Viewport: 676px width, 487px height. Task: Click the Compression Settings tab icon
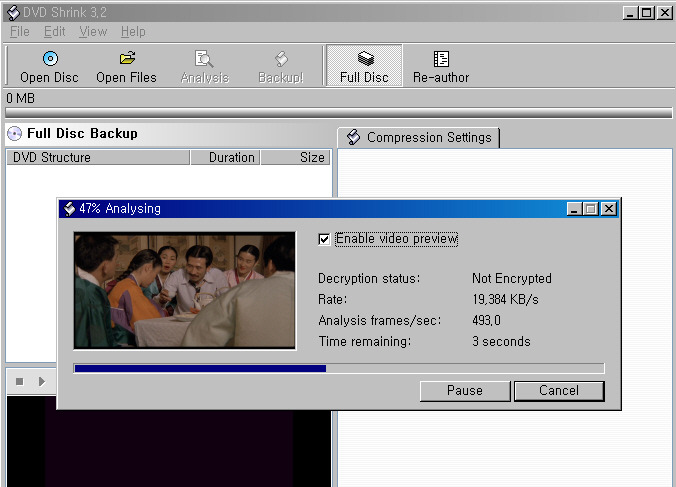354,137
